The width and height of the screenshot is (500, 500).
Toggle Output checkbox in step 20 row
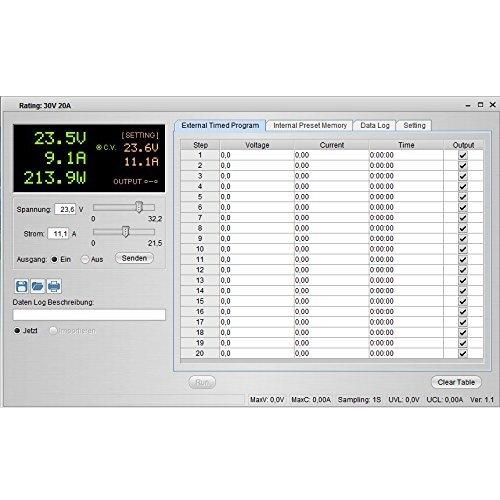(463, 354)
